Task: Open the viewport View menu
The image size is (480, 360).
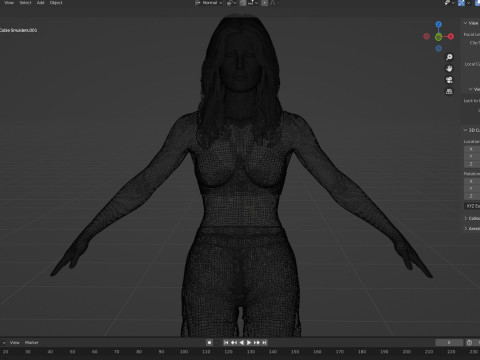Action: [x=9, y=3]
